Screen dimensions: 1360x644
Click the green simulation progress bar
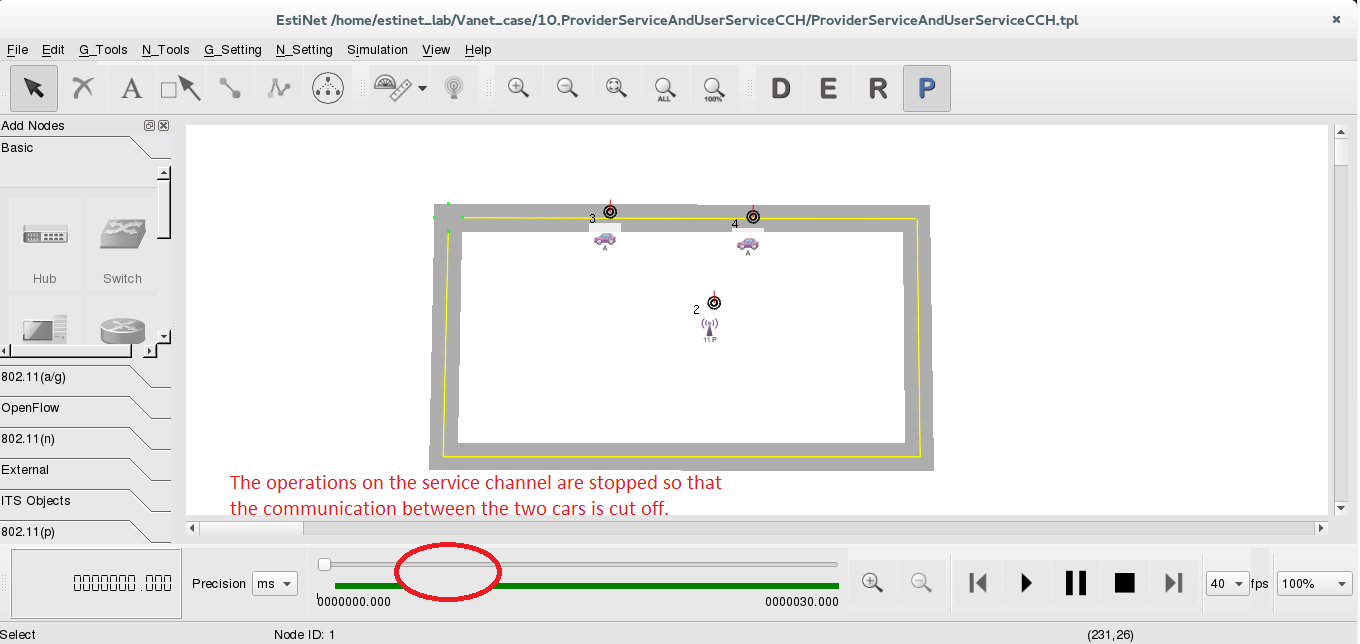(x=586, y=586)
